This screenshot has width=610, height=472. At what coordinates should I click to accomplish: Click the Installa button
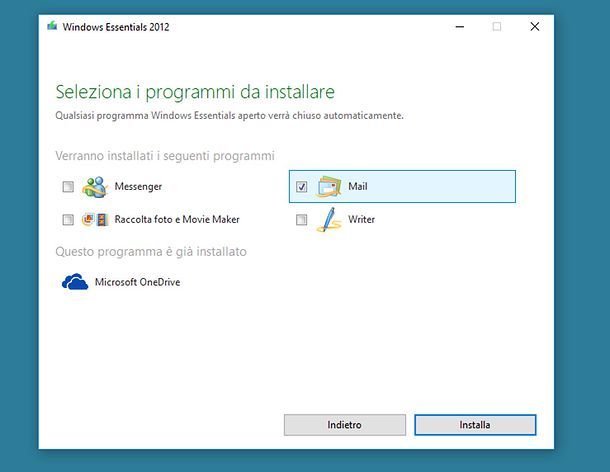pos(475,425)
